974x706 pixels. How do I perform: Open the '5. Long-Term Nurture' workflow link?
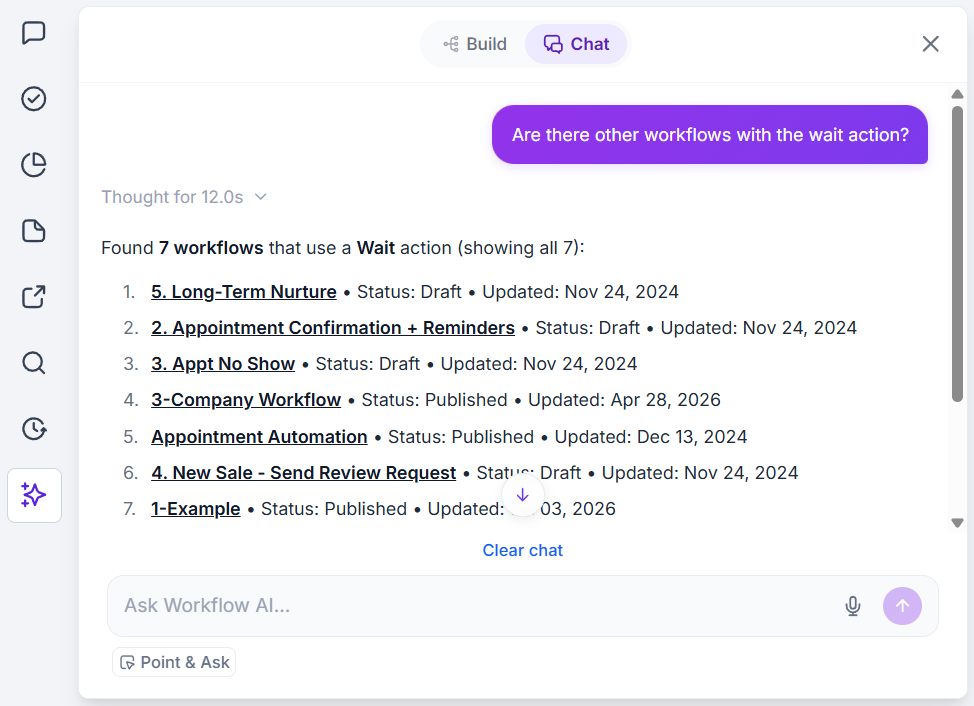click(x=244, y=292)
